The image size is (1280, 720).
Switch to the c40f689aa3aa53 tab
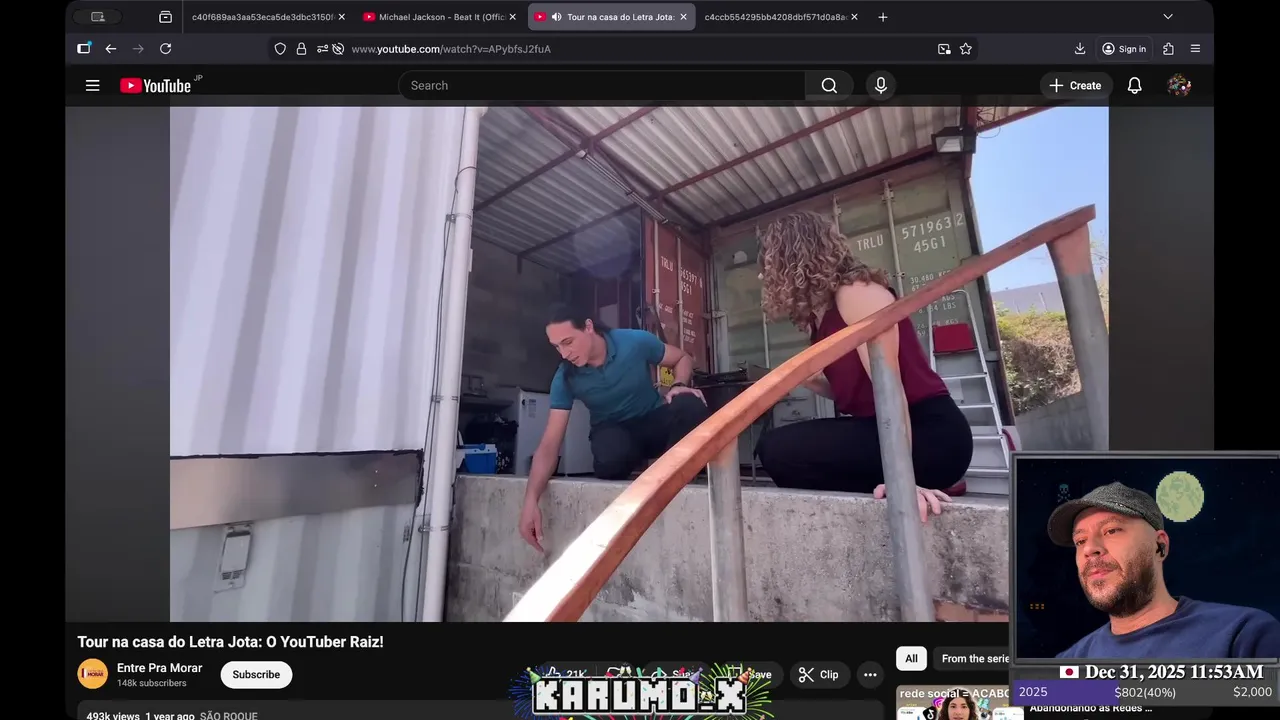(261, 17)
